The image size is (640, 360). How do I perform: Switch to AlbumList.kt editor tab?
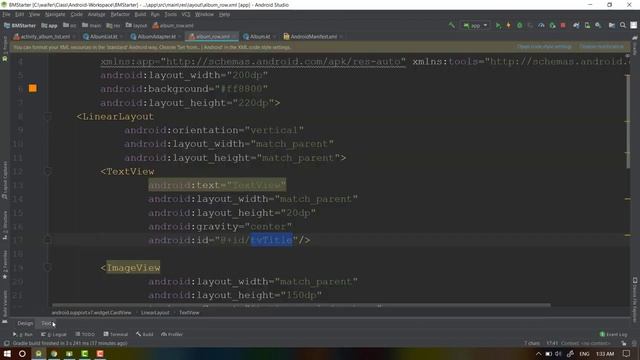pyautogui.click(x=103, y=37)
